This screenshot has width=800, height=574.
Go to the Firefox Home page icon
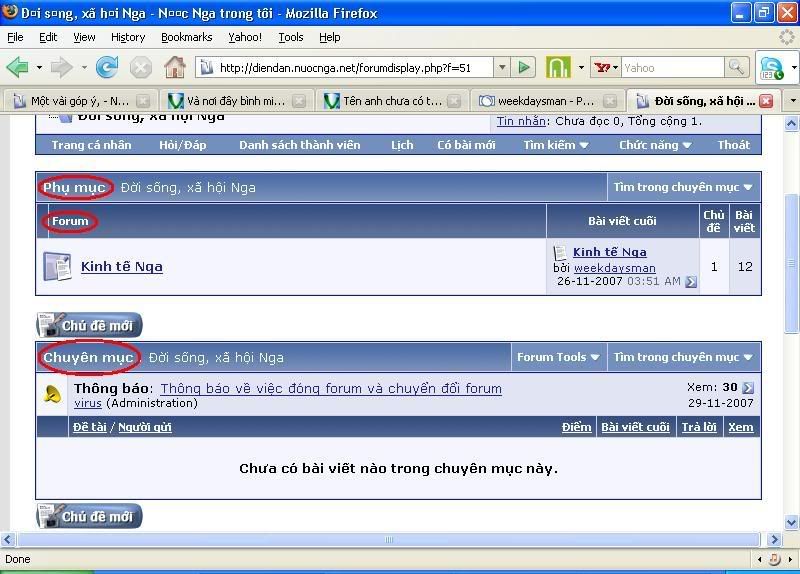coord(175,68)
